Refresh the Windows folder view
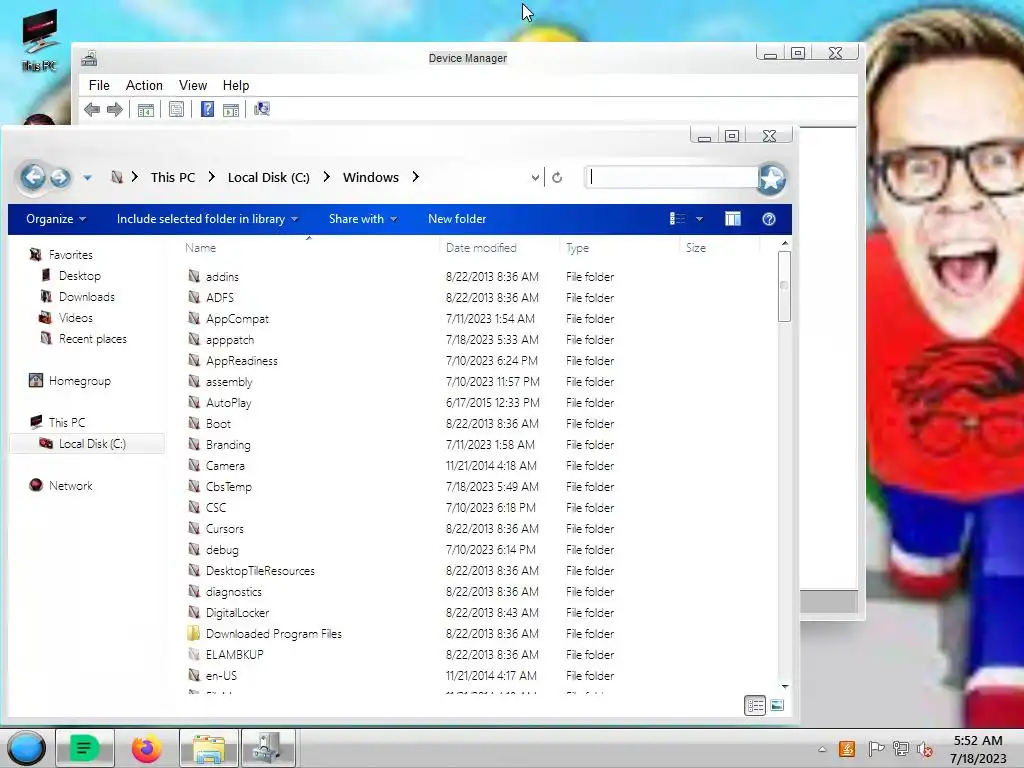This screenshot has width=1024, height=768. click(x=557, y=178)
